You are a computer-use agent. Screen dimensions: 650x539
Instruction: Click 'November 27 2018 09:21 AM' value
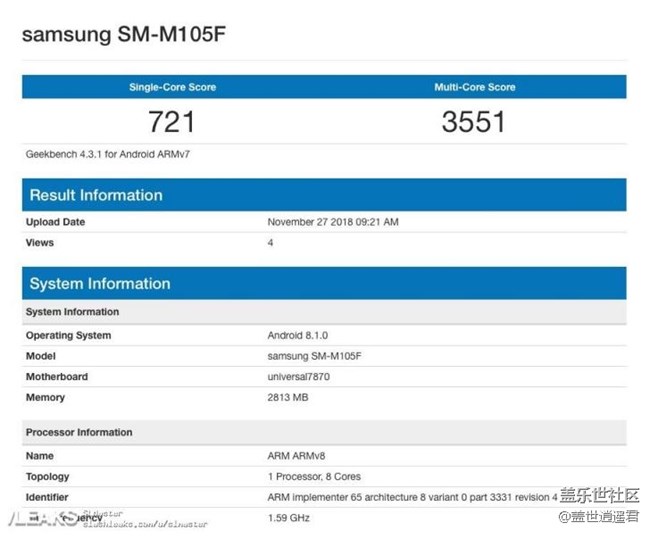tap(333, 222)
